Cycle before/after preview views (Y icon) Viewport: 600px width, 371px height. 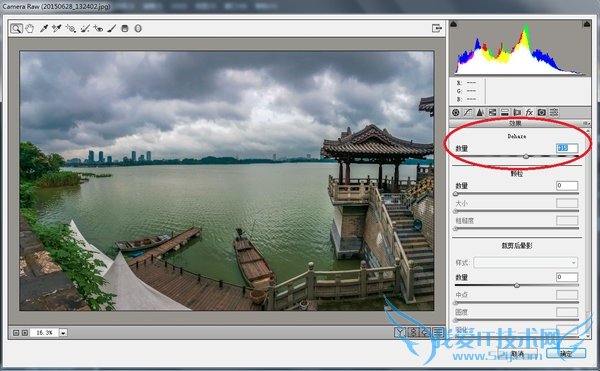(400, 332)
